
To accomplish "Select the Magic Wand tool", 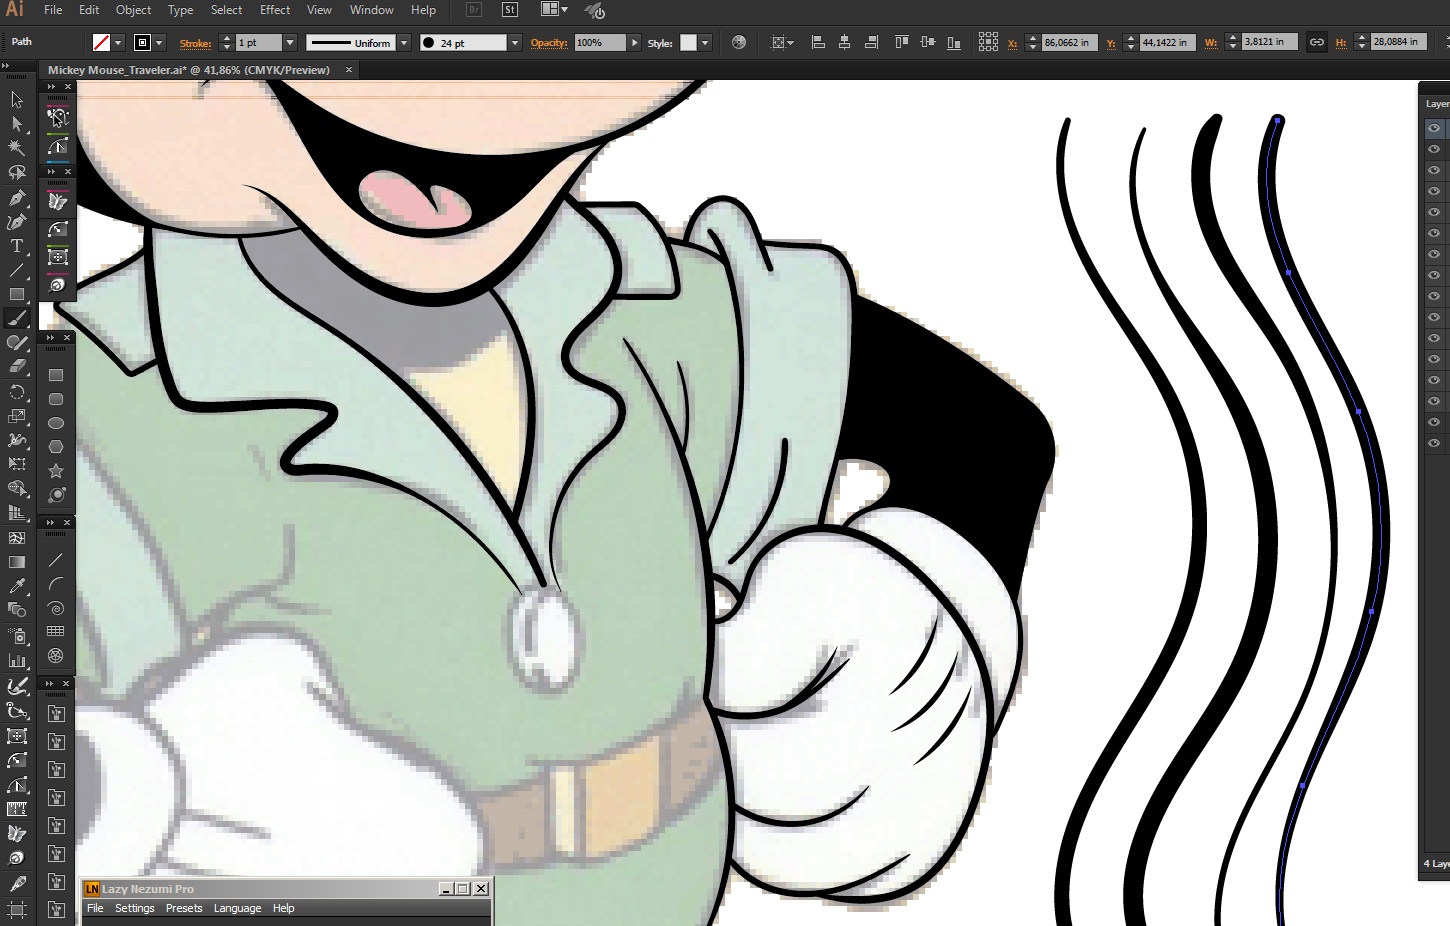I will tap(17, 148).
